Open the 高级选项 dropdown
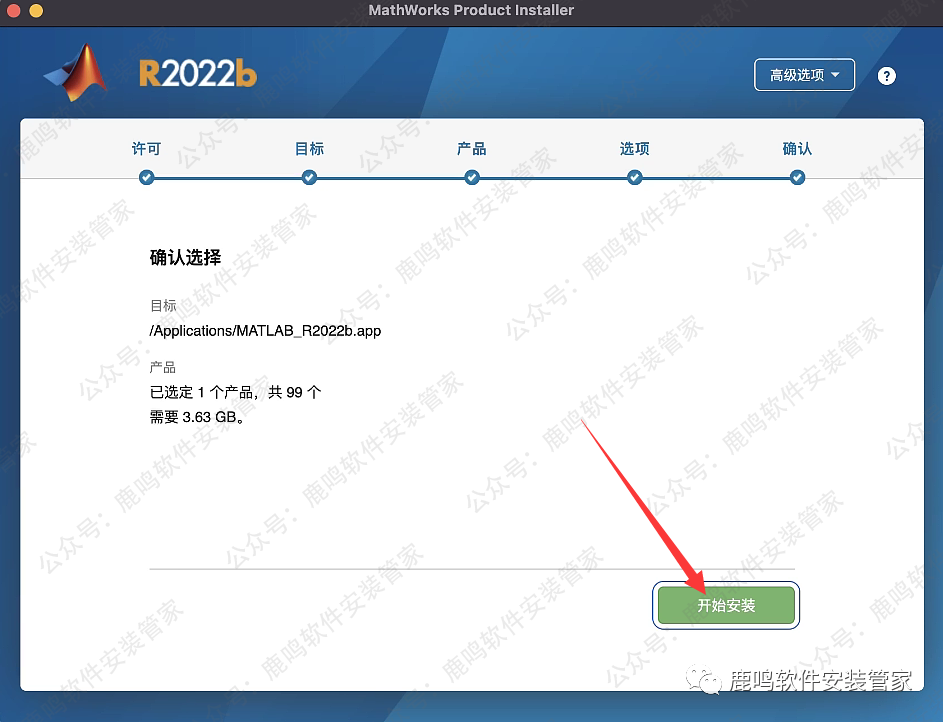This screenshot has width=943, height=722. click(x=804, y=75)
